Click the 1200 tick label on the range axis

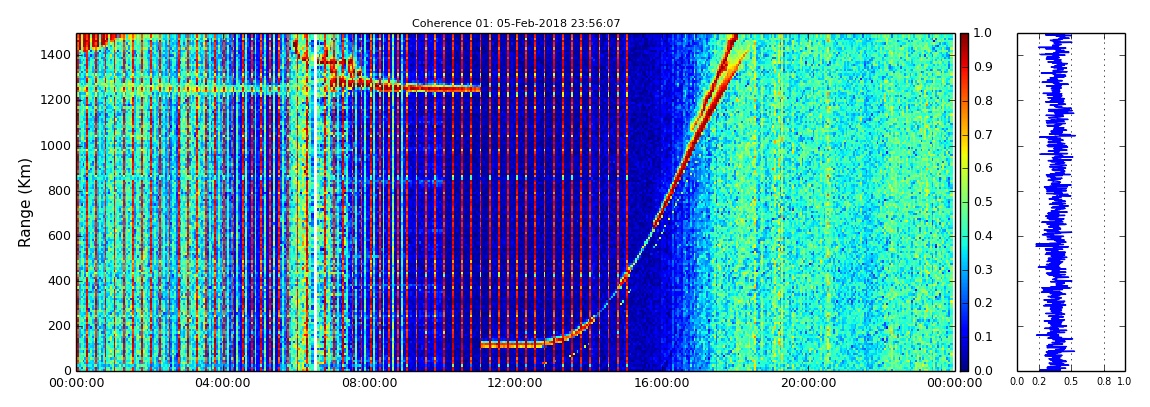[x=56, y=100]
